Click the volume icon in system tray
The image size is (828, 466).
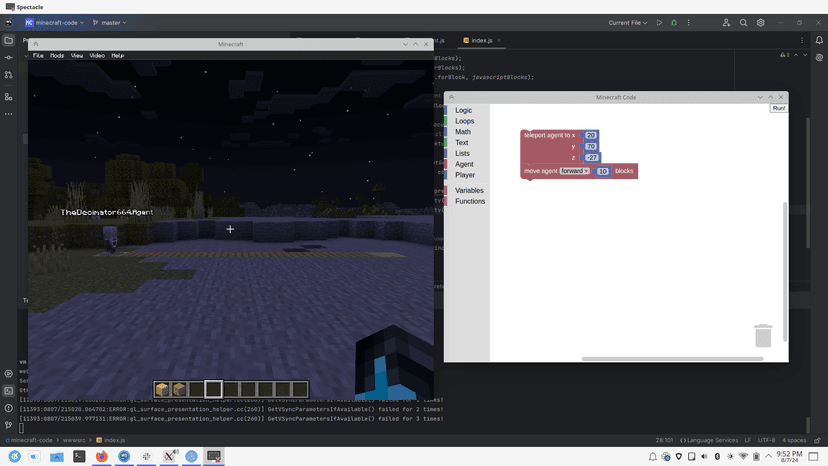704,456
